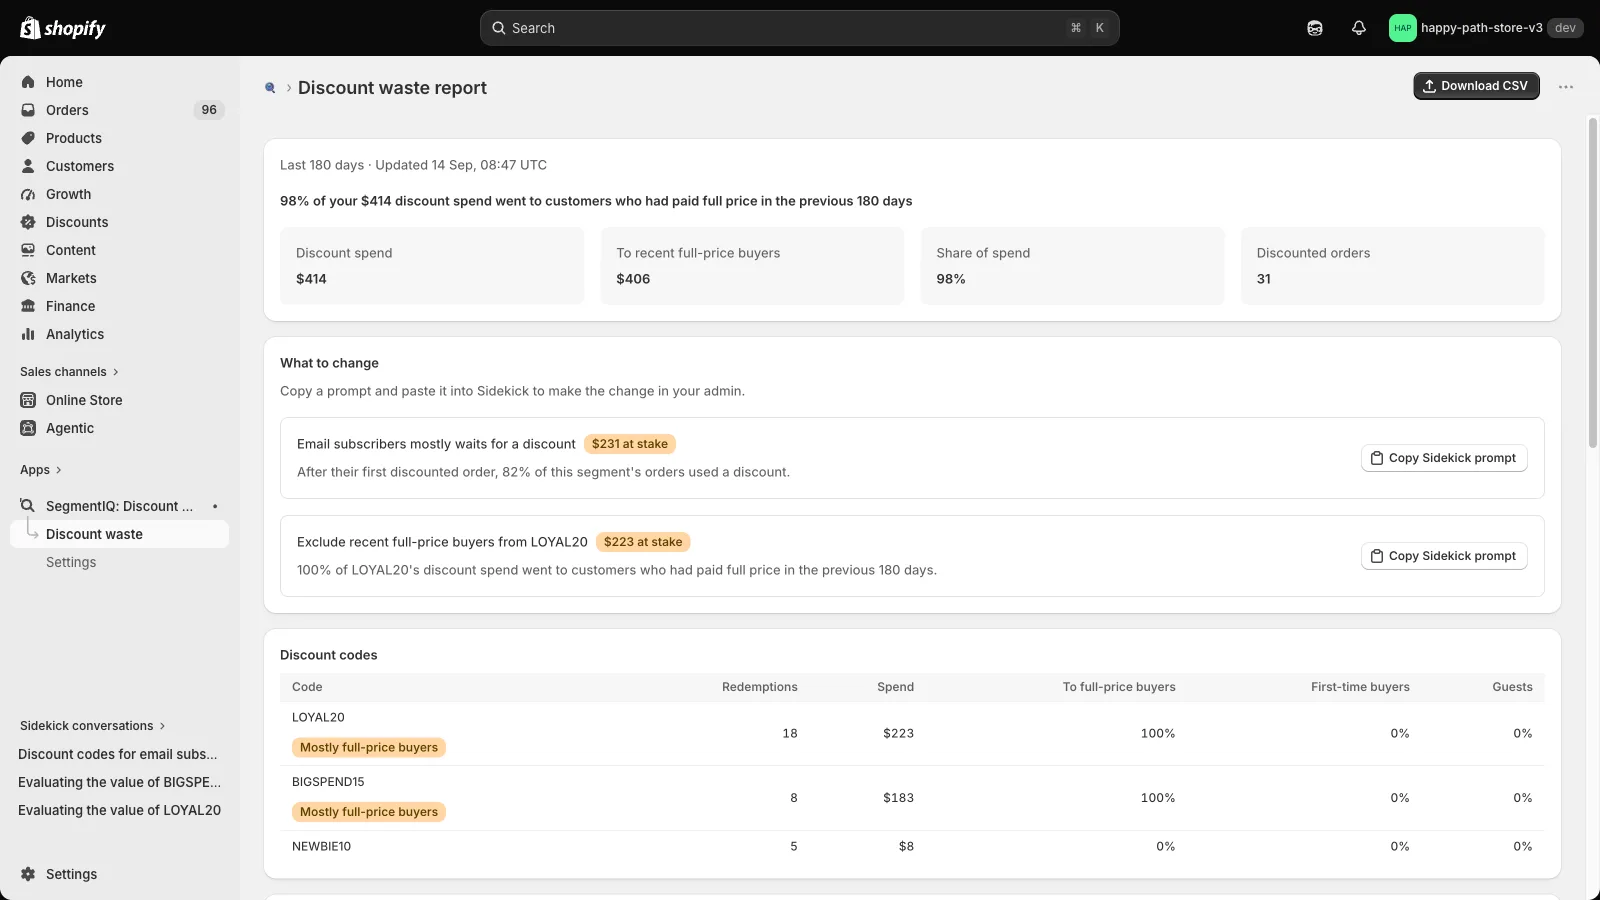This screenshot has width=1600, height=900.
Task: Expand the Apps section
Action: 41,470
